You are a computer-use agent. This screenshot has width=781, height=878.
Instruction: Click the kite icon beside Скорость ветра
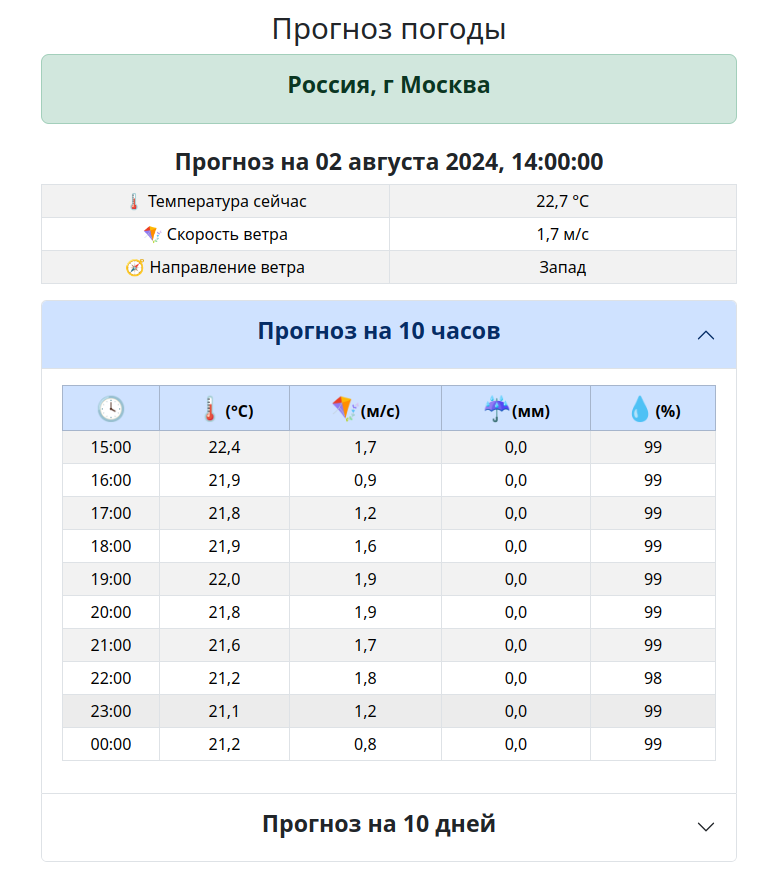pos(152,235)
